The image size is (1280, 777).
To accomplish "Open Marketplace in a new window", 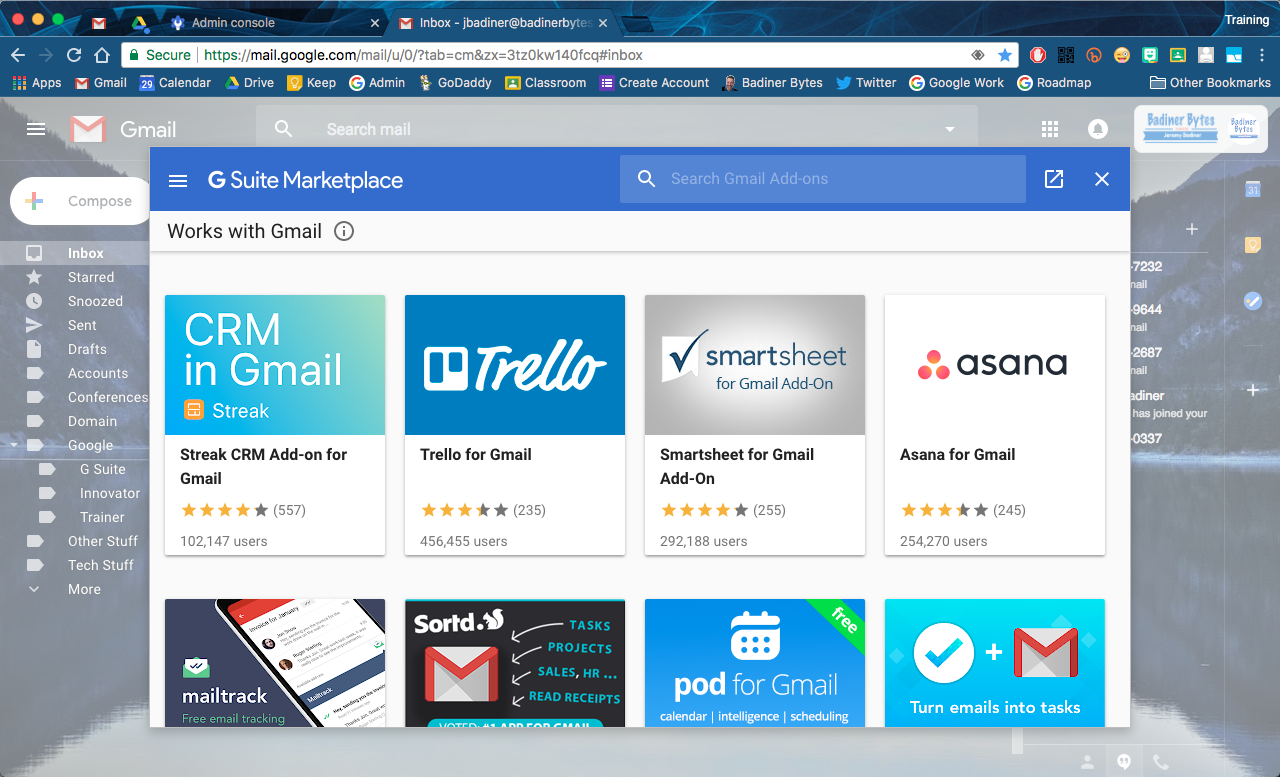I will click(x=1054, y=179).
